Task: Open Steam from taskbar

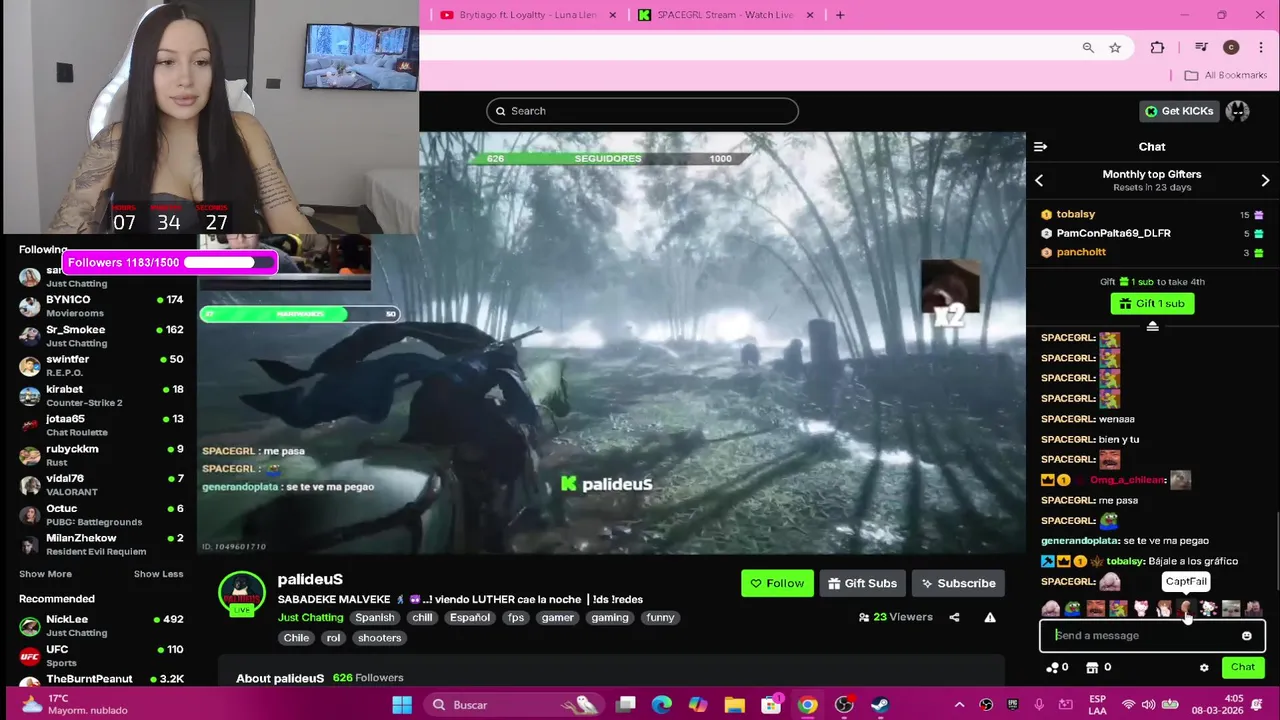Action: 880,705
